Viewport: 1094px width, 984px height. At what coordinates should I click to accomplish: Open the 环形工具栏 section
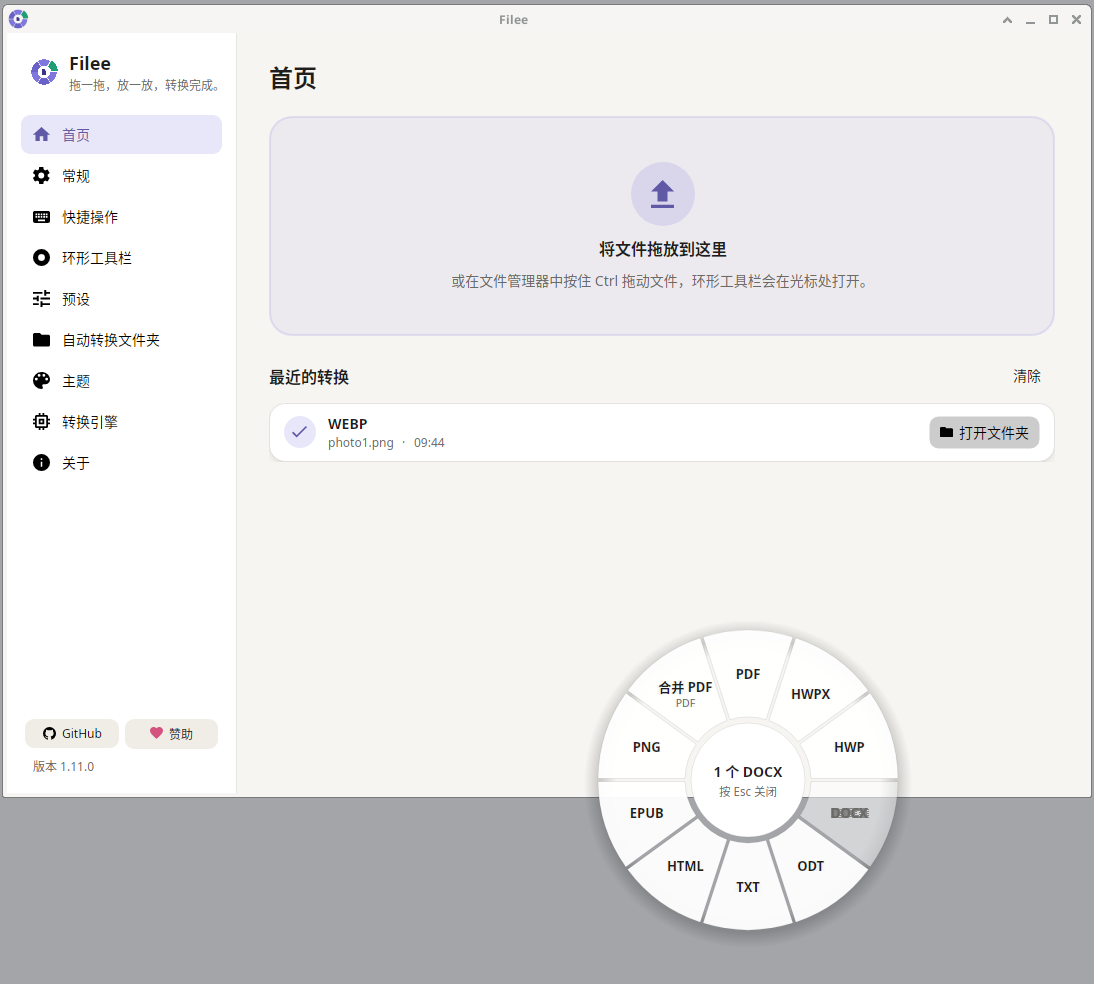point(121,258)
